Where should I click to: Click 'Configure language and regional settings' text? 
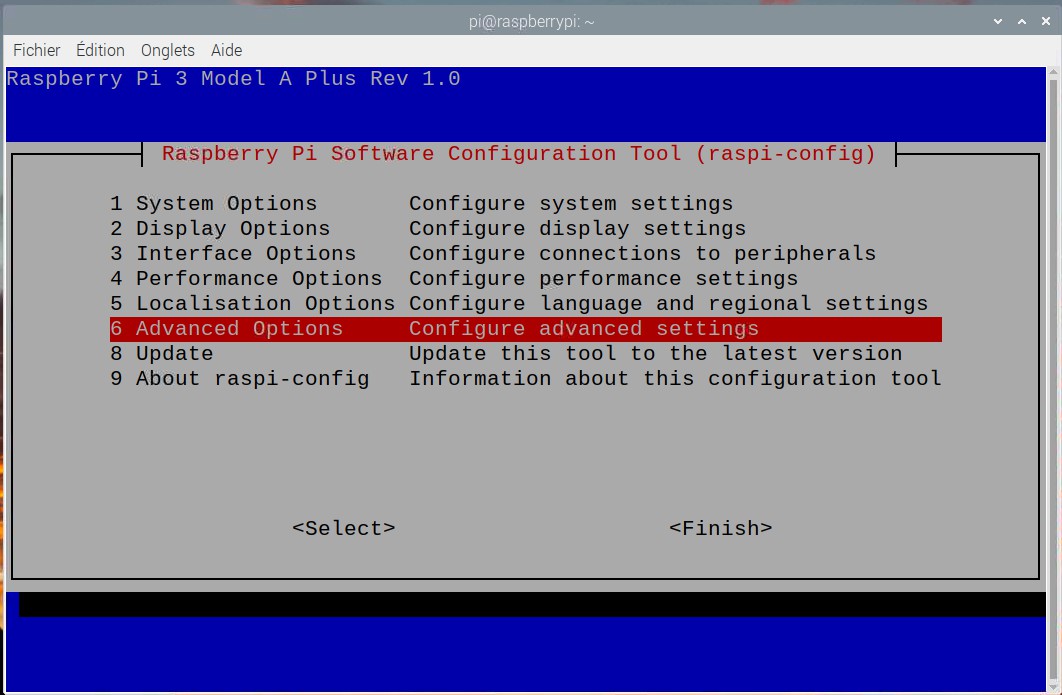pyautogui.click(x=668, y=303)
